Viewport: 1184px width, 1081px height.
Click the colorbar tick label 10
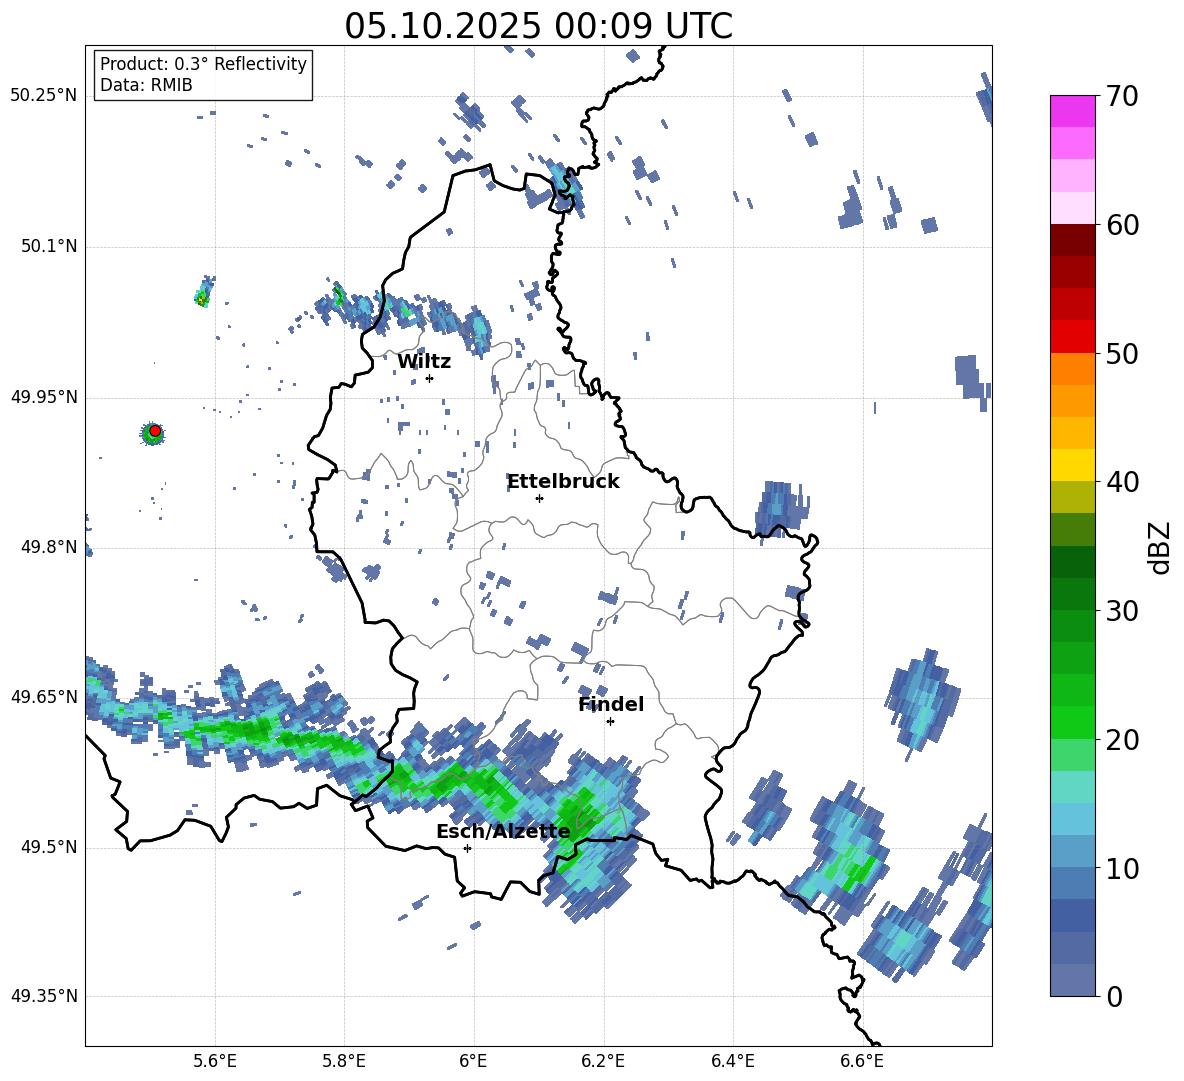click(x=1121, y=868)
